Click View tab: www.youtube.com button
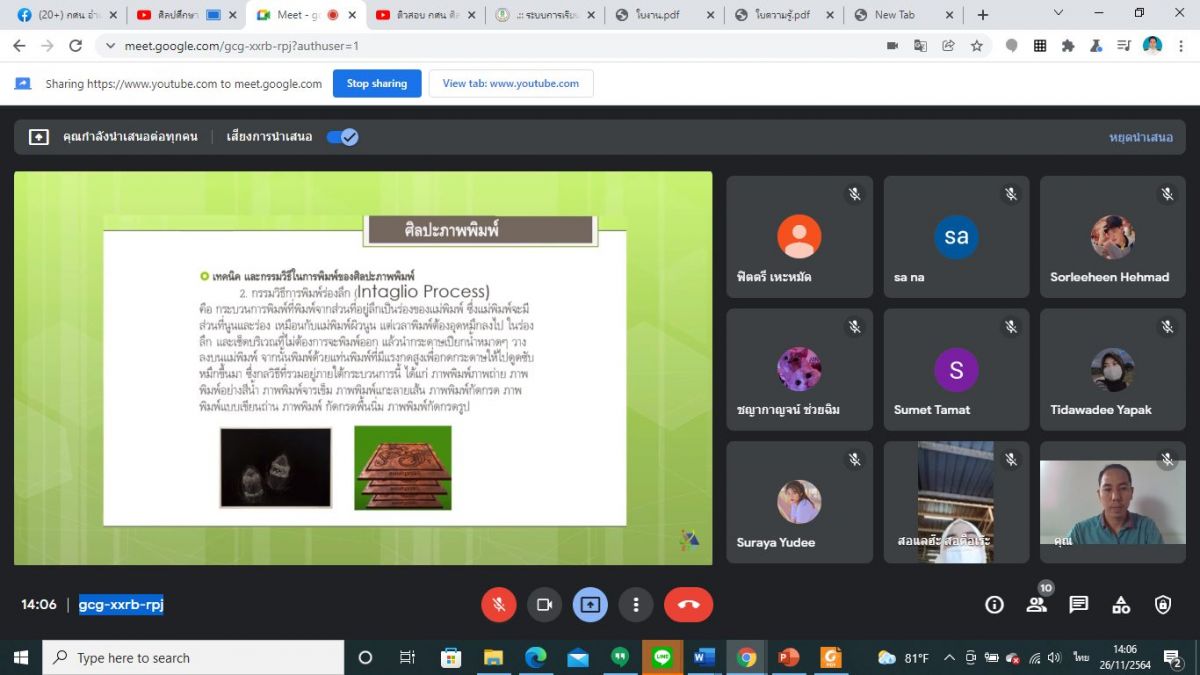Screen dimensions: 1200x675 point(510,84)
